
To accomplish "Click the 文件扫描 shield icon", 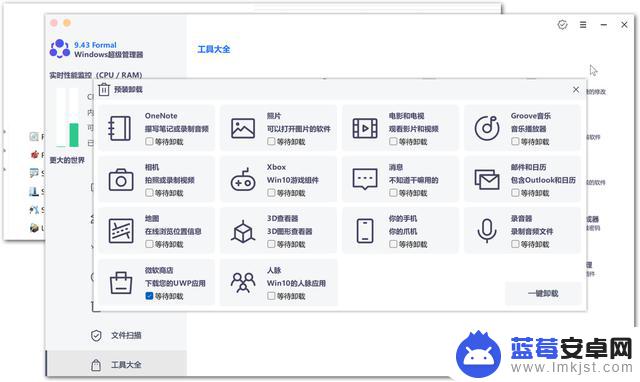I will 96,335.
